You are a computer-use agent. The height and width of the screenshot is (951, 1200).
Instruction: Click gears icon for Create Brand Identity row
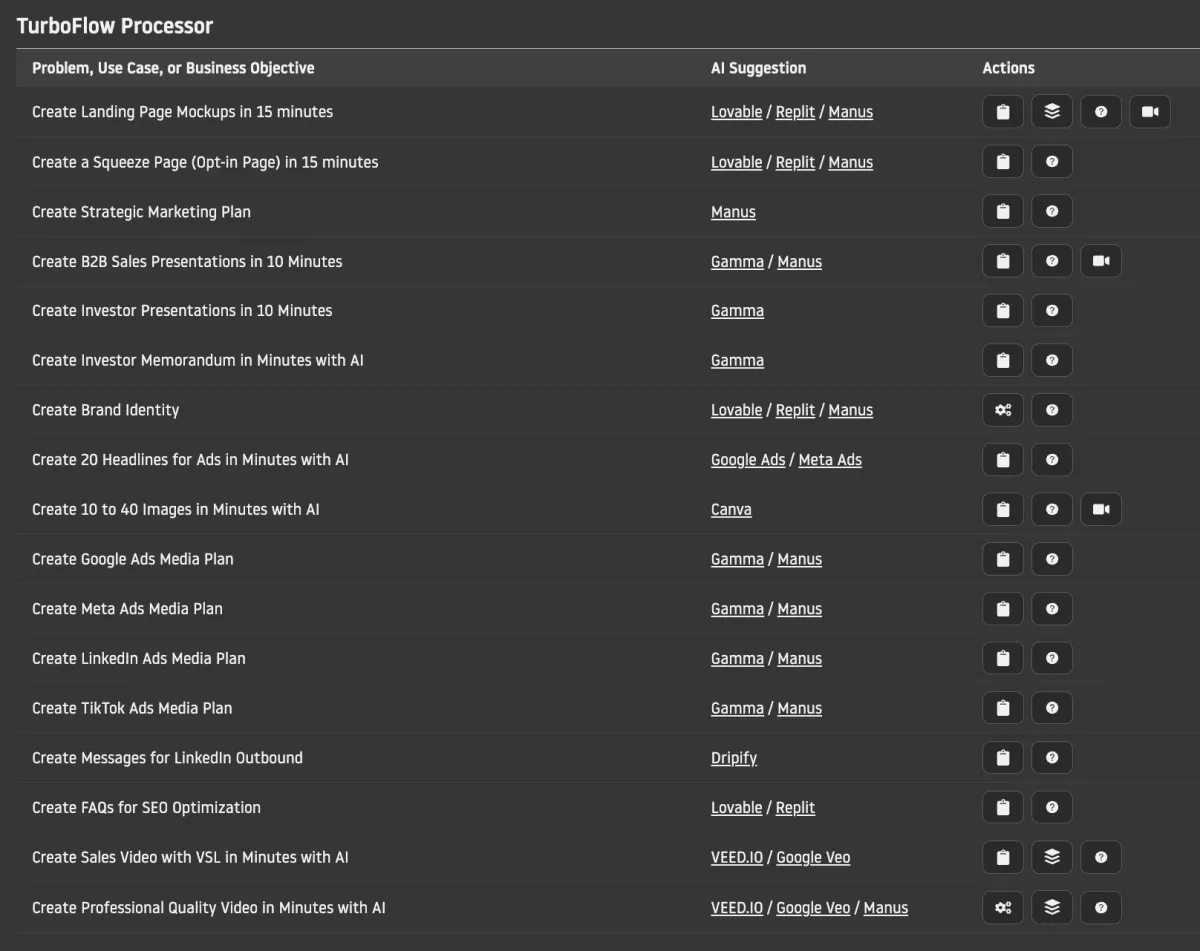[x=1003, y=410]
